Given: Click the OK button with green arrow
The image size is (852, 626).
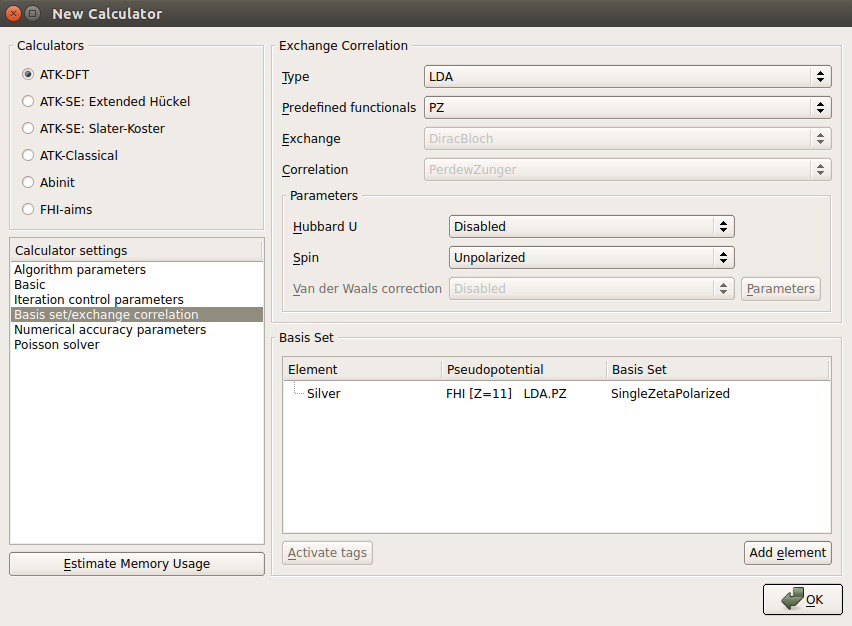Looking at the screenshot, I should [x=803, y=599].
